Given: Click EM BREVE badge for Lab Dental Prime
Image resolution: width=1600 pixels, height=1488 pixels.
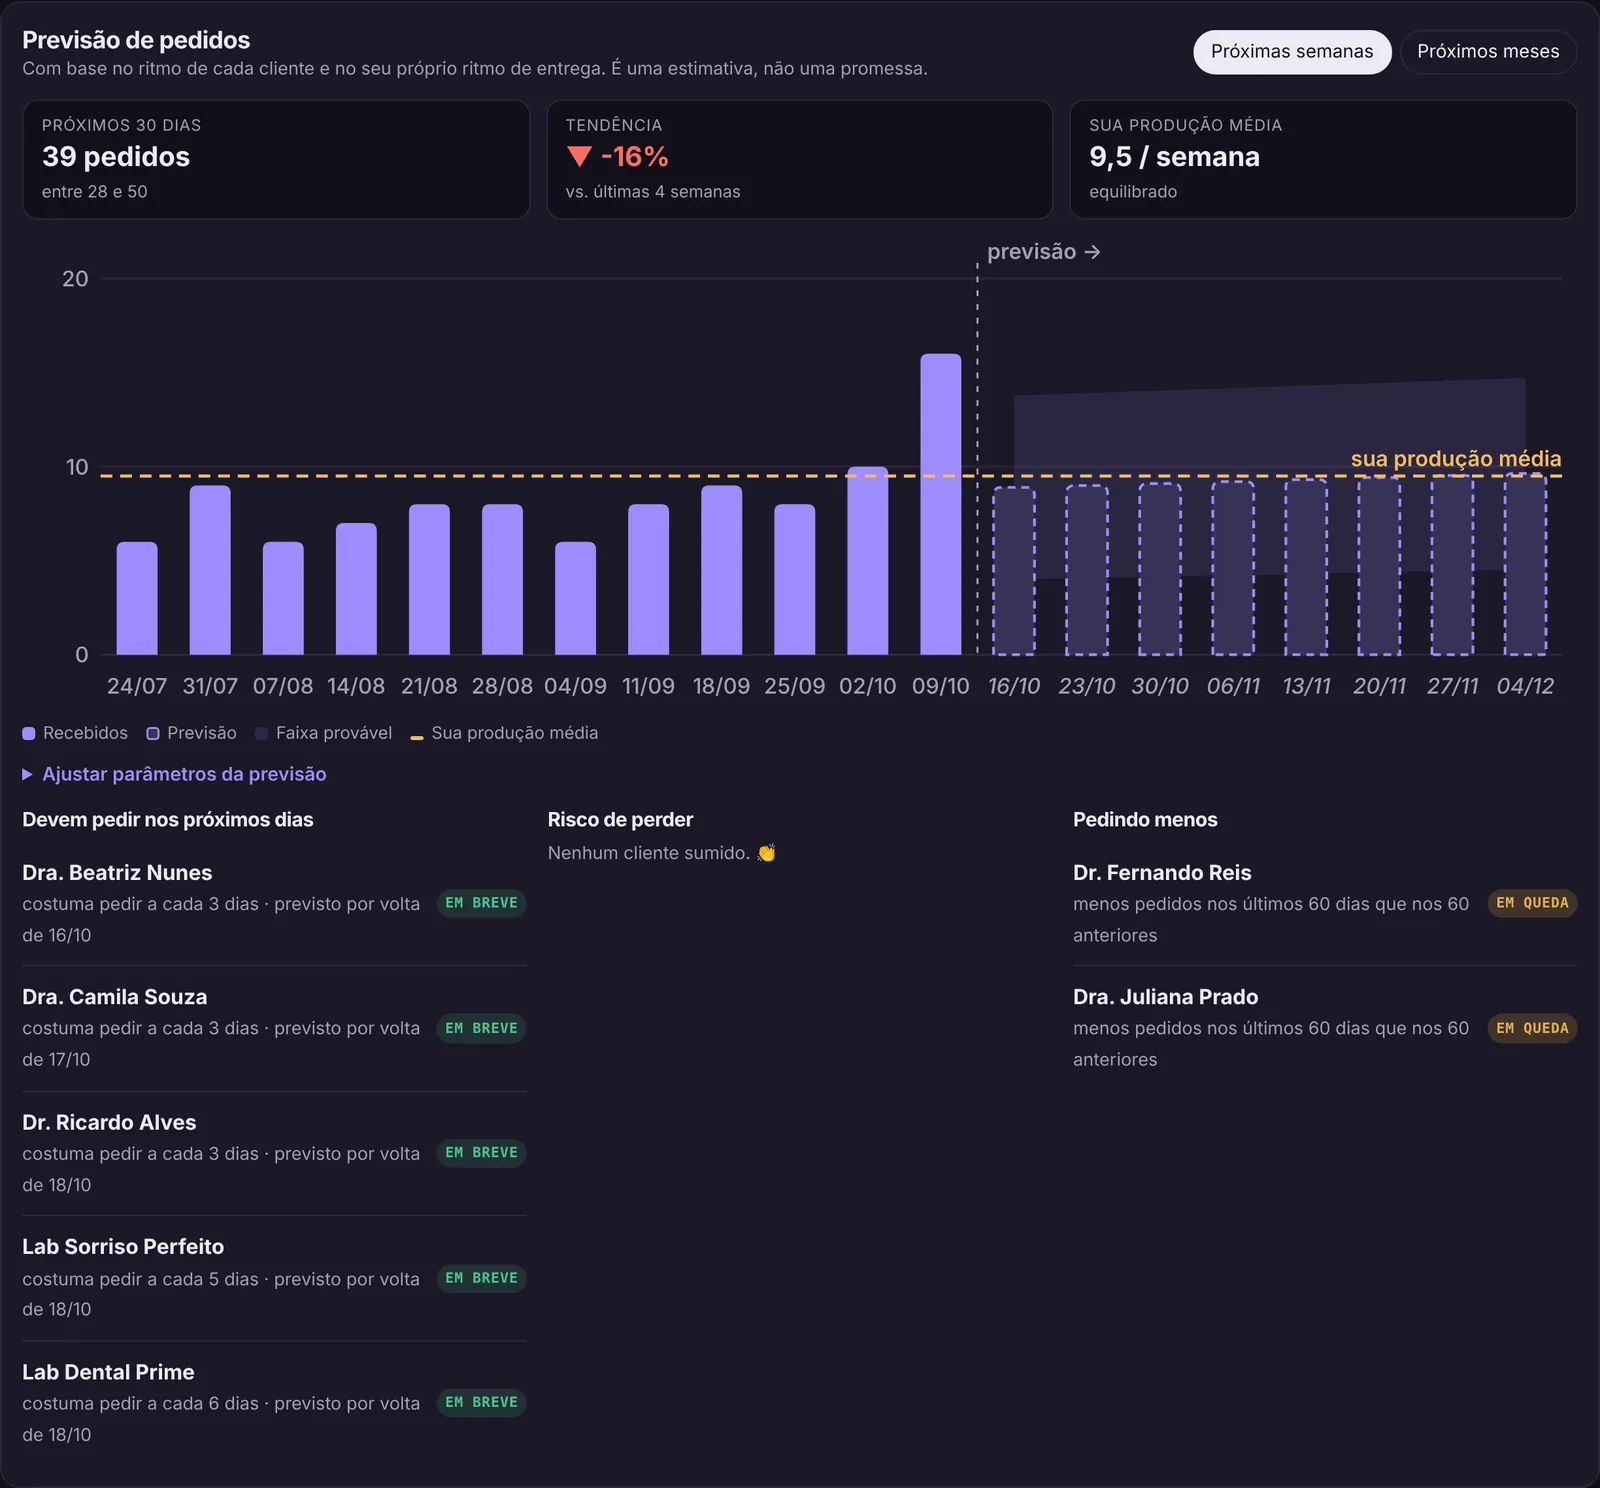Looking at the screenshot, I should pyautogui.click(x=482, y=1403).
